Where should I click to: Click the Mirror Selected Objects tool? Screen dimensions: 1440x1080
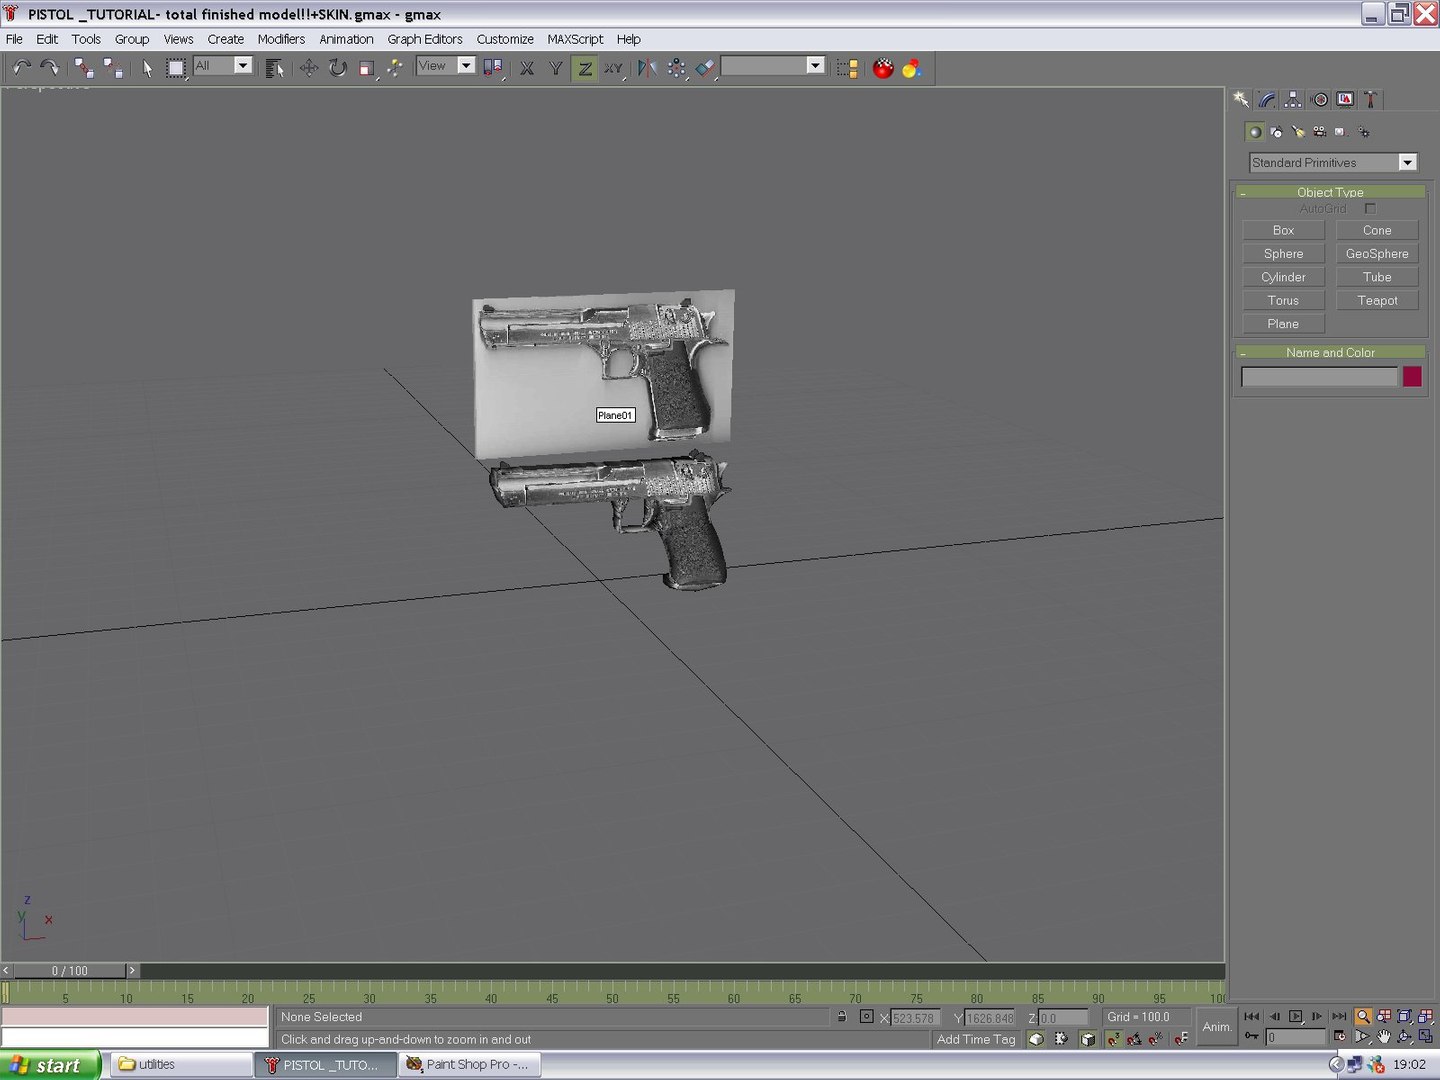click(647, 68)
